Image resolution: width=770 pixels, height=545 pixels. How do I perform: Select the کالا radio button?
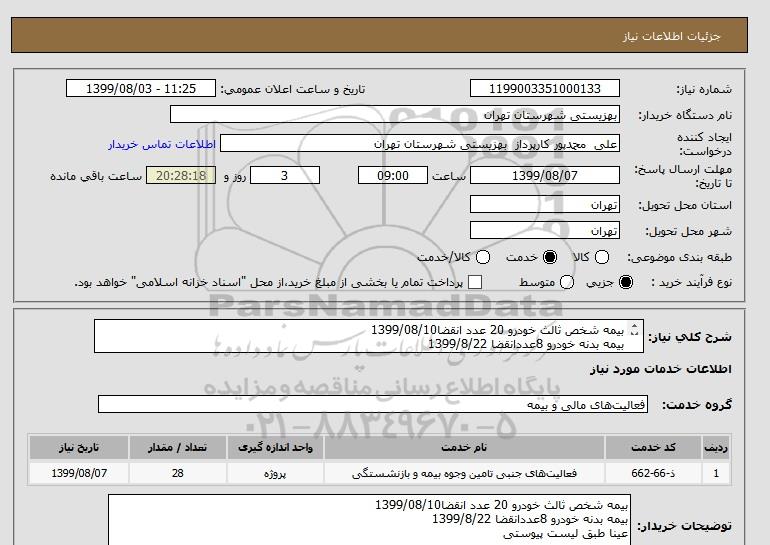[602, 257]
